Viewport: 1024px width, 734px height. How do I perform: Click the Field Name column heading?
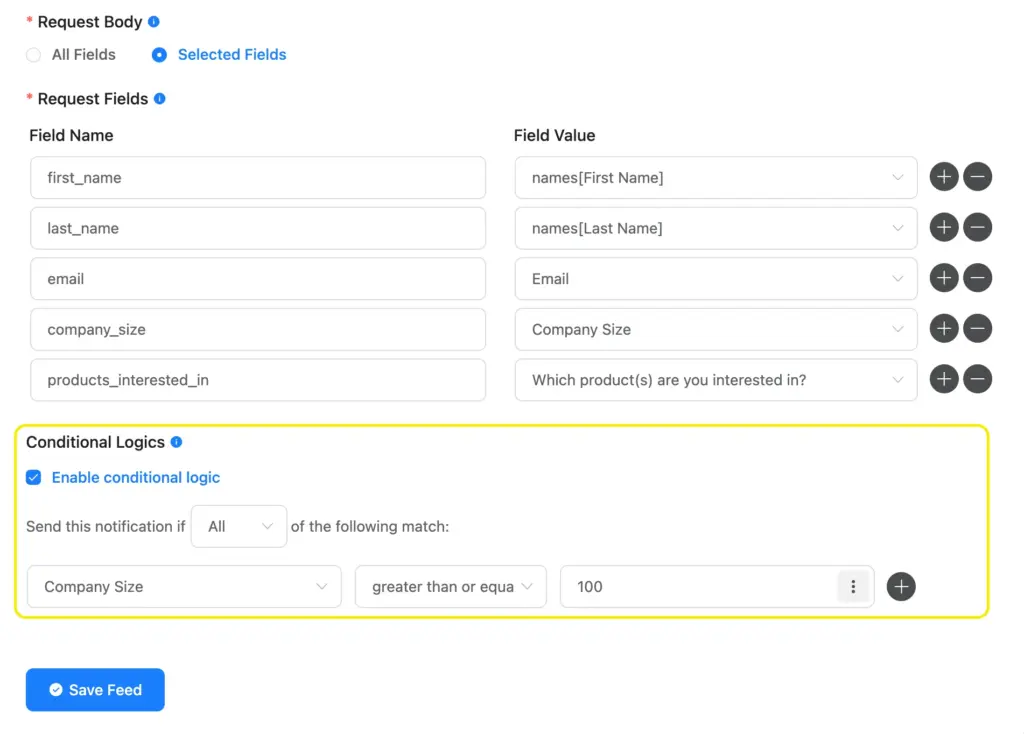coord(71,135)
